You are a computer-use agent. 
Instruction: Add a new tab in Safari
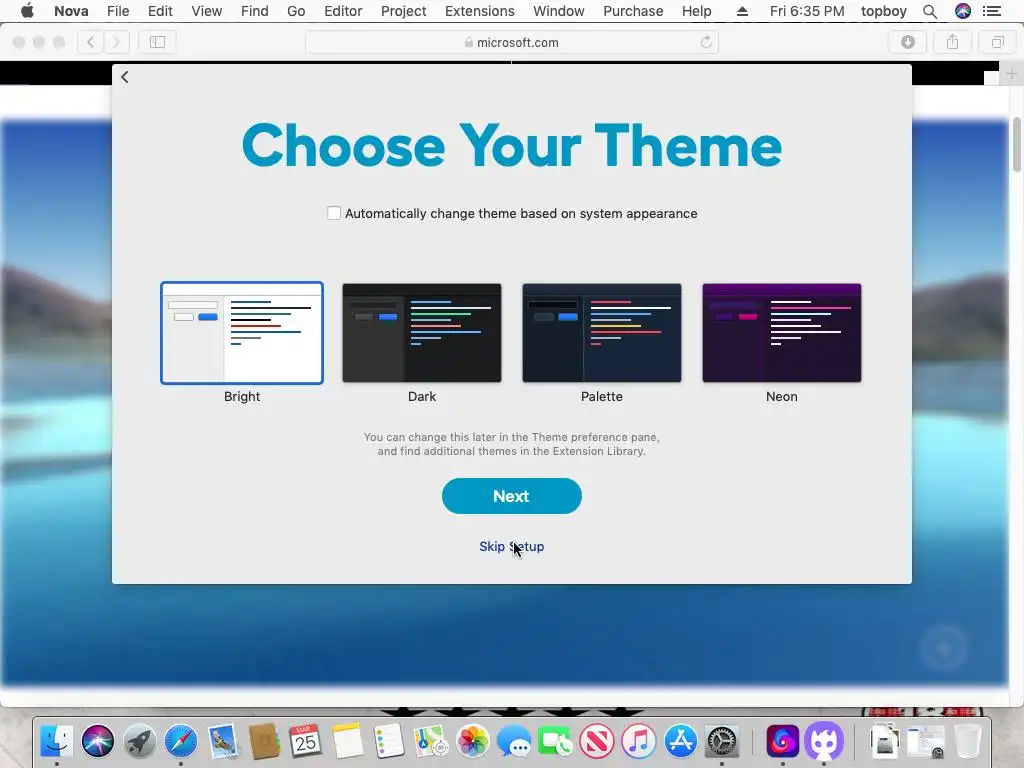pos(1011,74)
